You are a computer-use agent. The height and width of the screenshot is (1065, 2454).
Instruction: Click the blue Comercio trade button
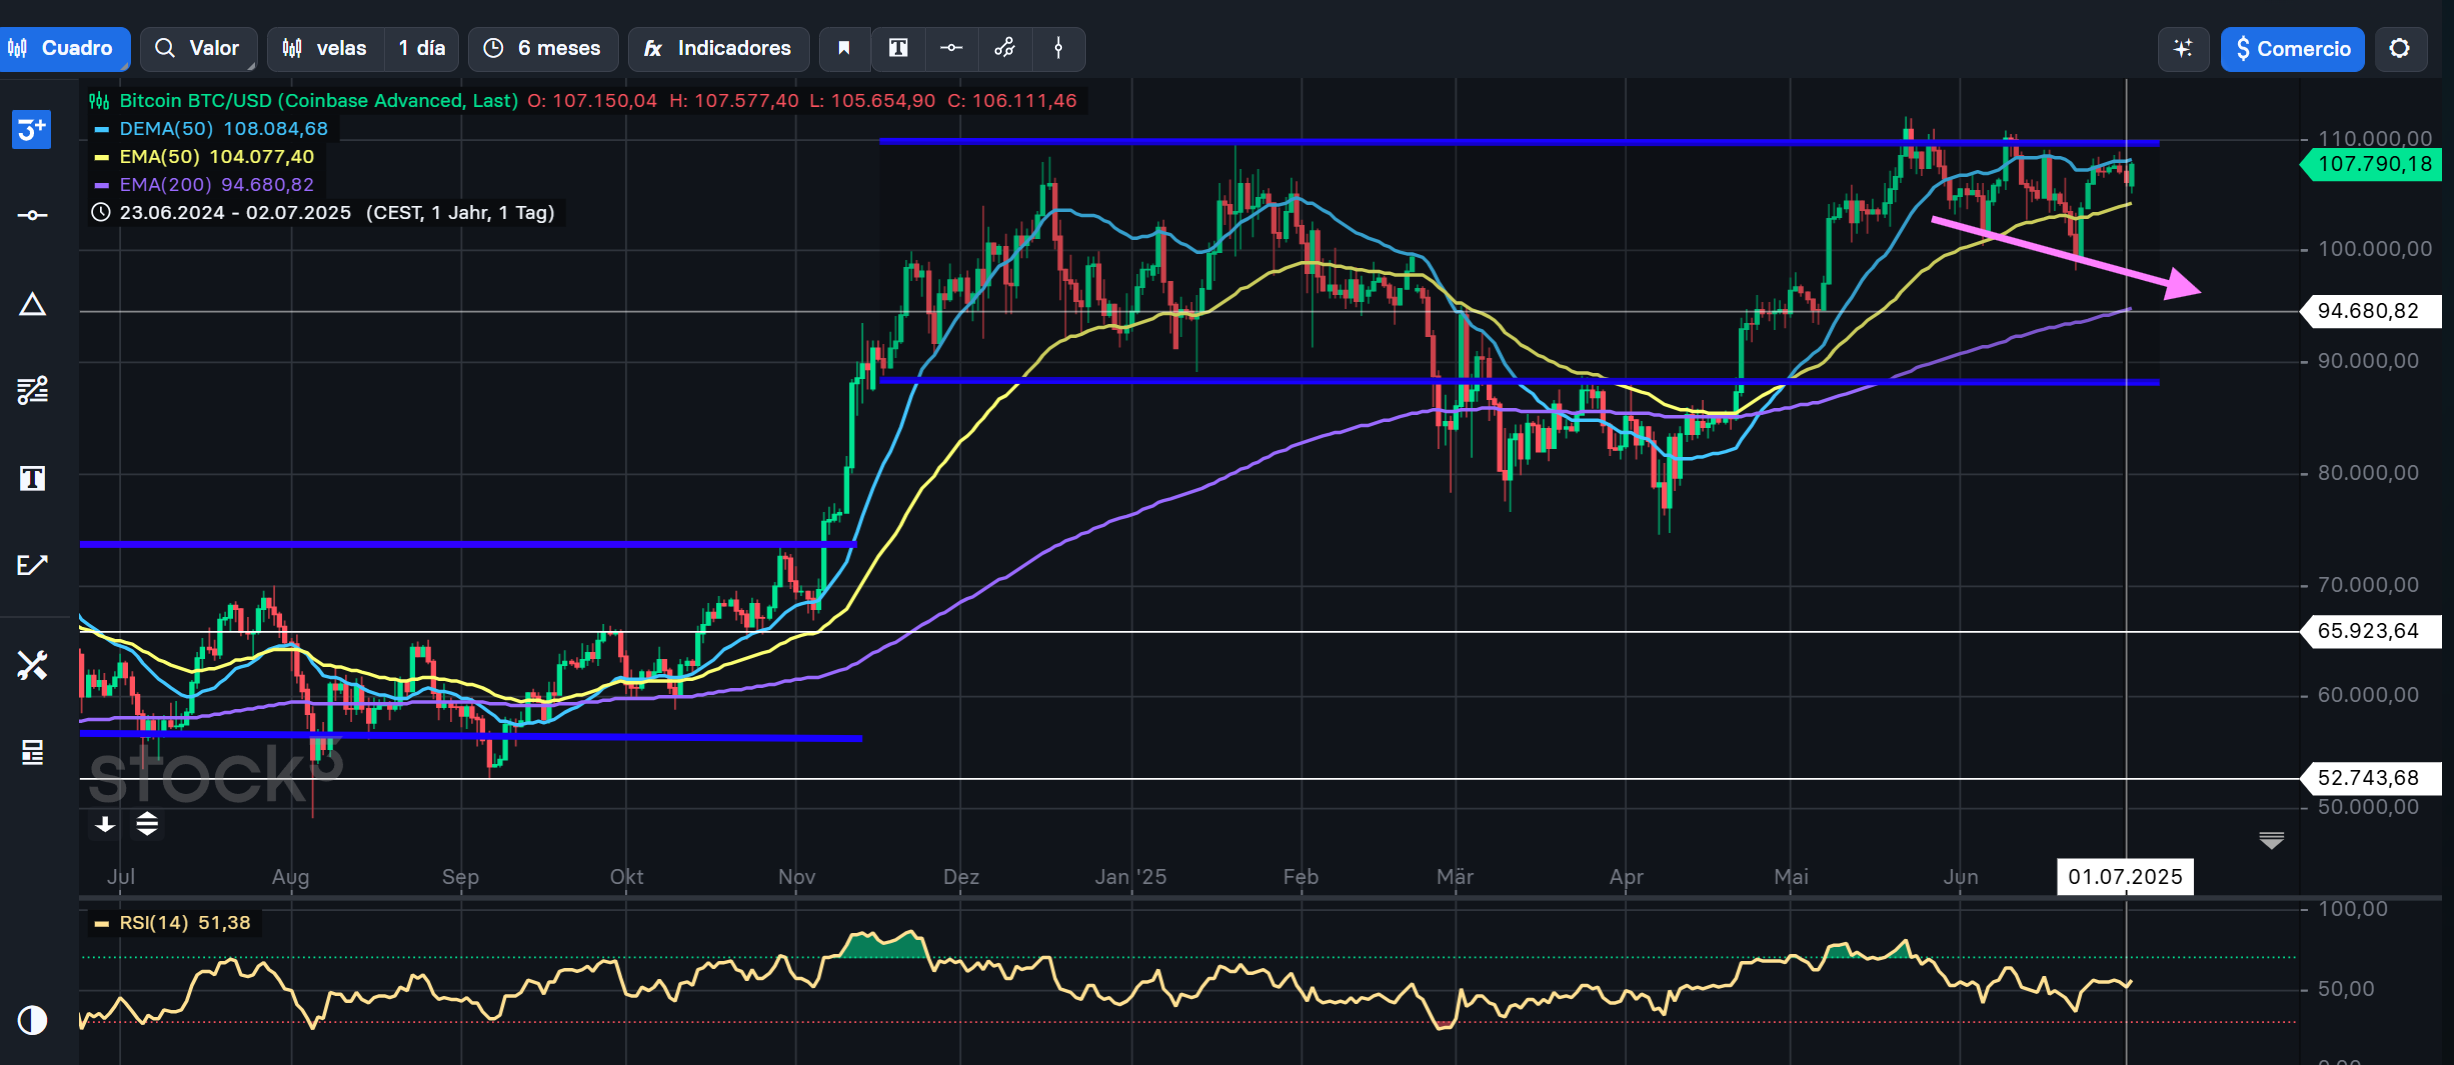click(2292, 49)
